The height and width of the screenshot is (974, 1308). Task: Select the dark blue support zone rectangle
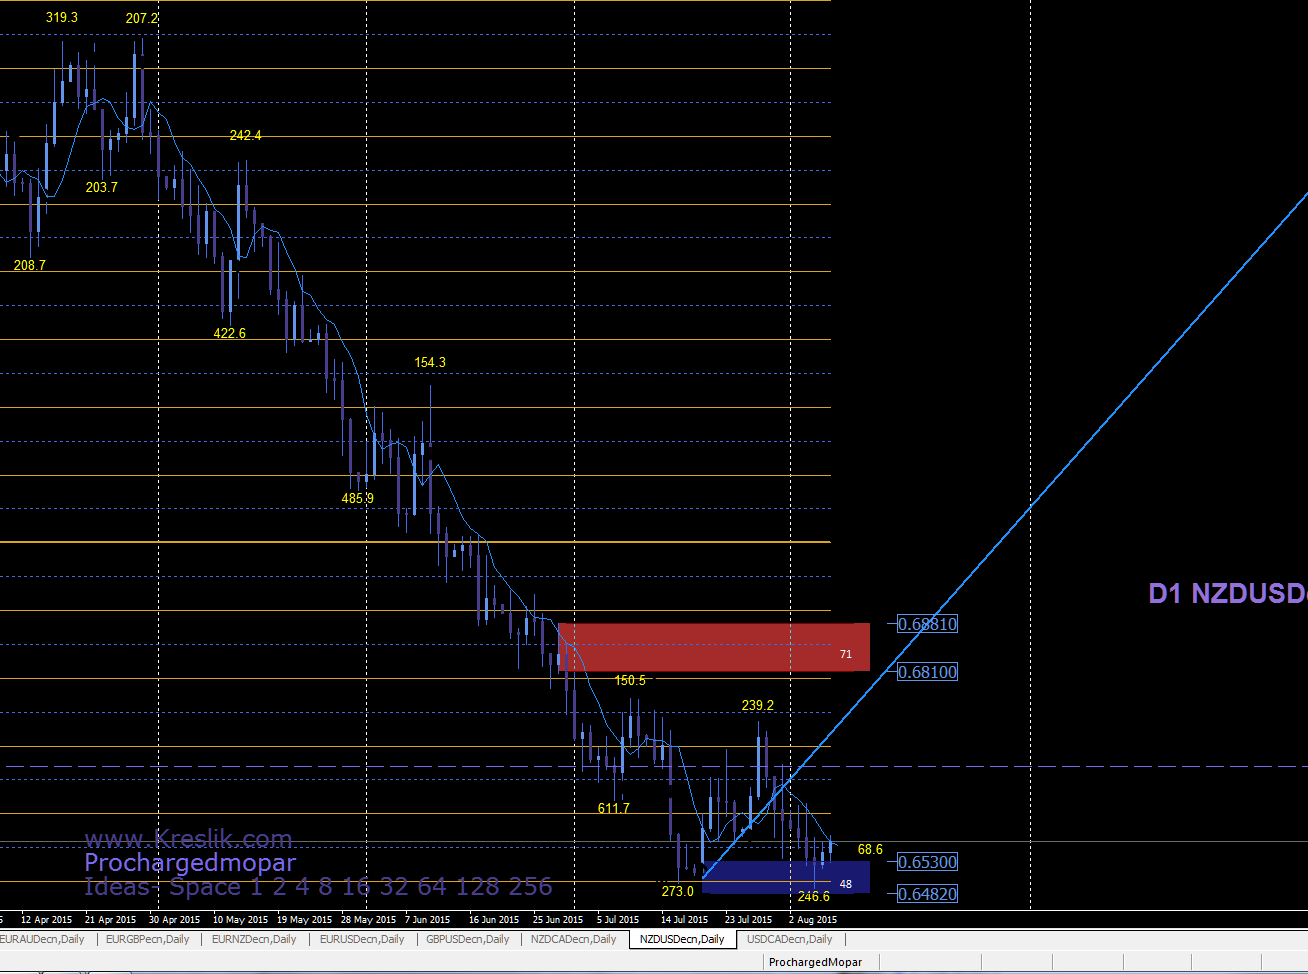click(x=786, y=877)
